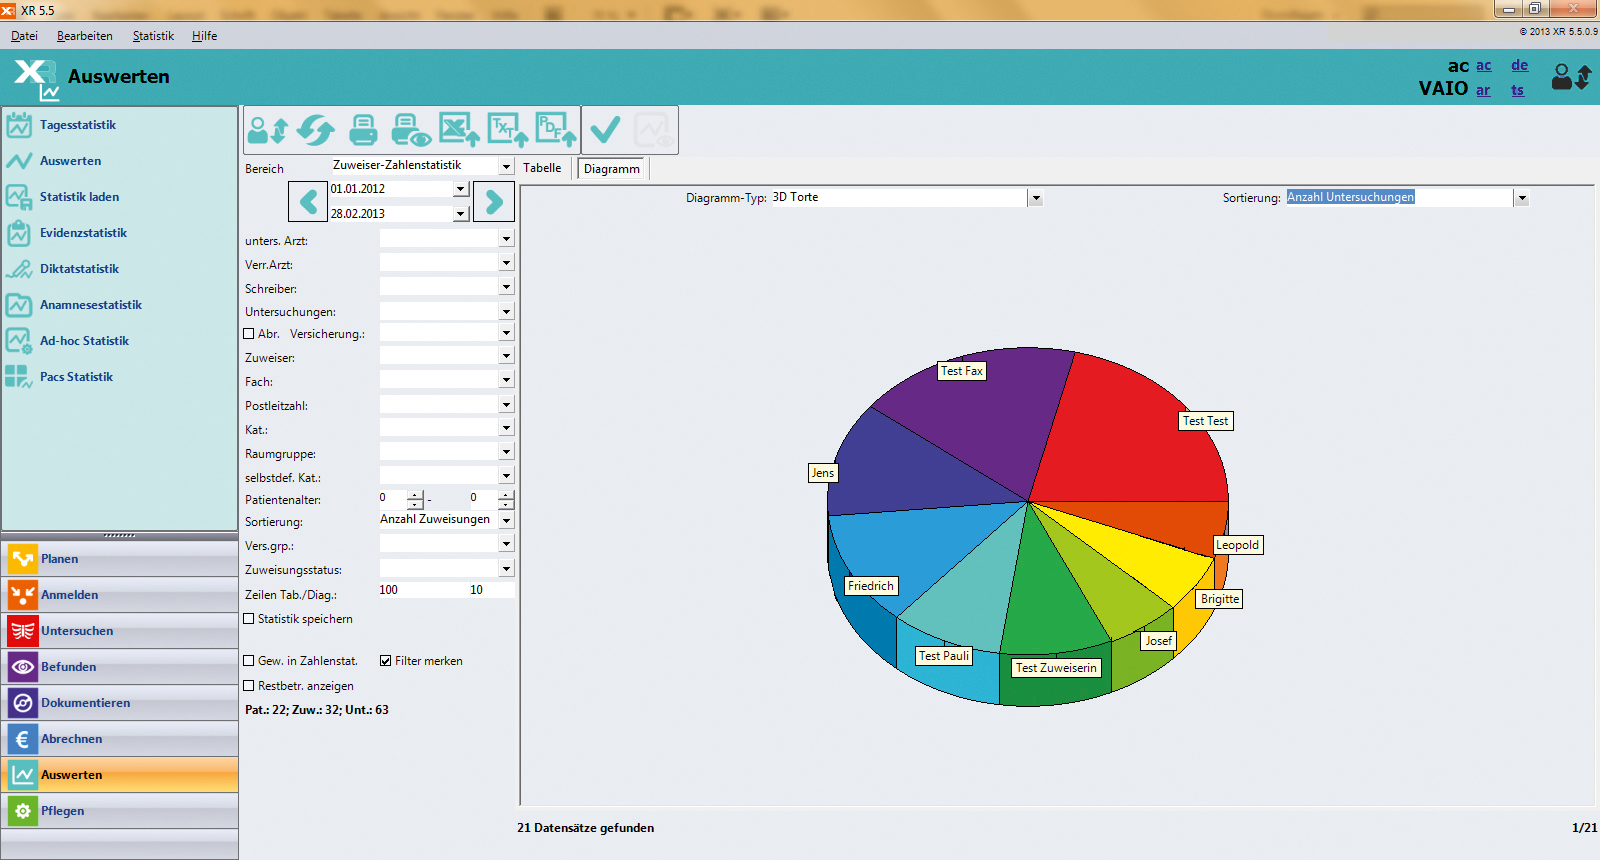Screen dimensions: 1600x860
Task: Go to previous date range arrow
Action: click(308, 202)
